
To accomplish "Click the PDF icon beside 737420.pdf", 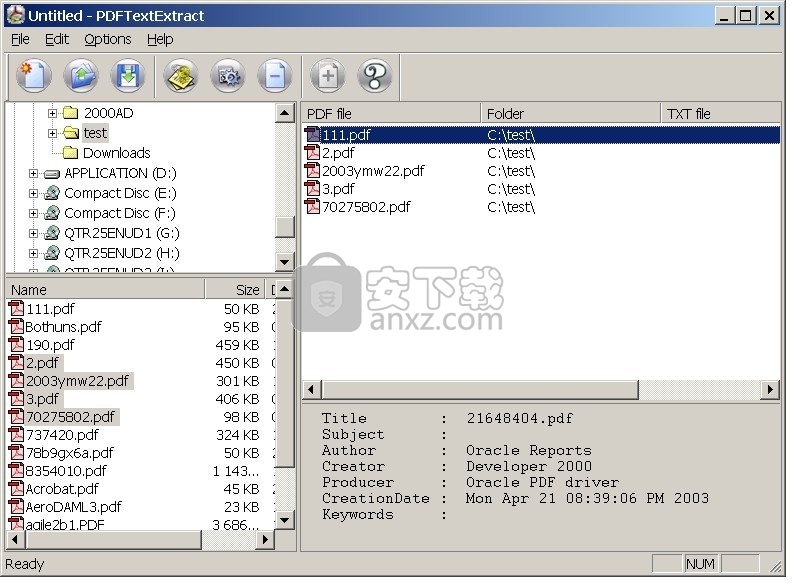I will tap(16, 435).
